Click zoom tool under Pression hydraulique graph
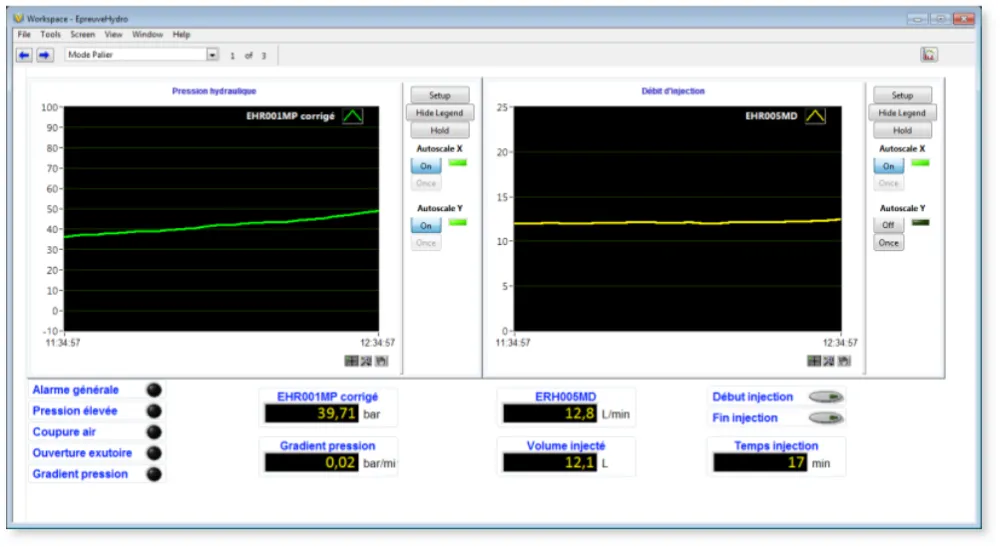The height and width of the screenshot is (547, 1000). (366, 361)
